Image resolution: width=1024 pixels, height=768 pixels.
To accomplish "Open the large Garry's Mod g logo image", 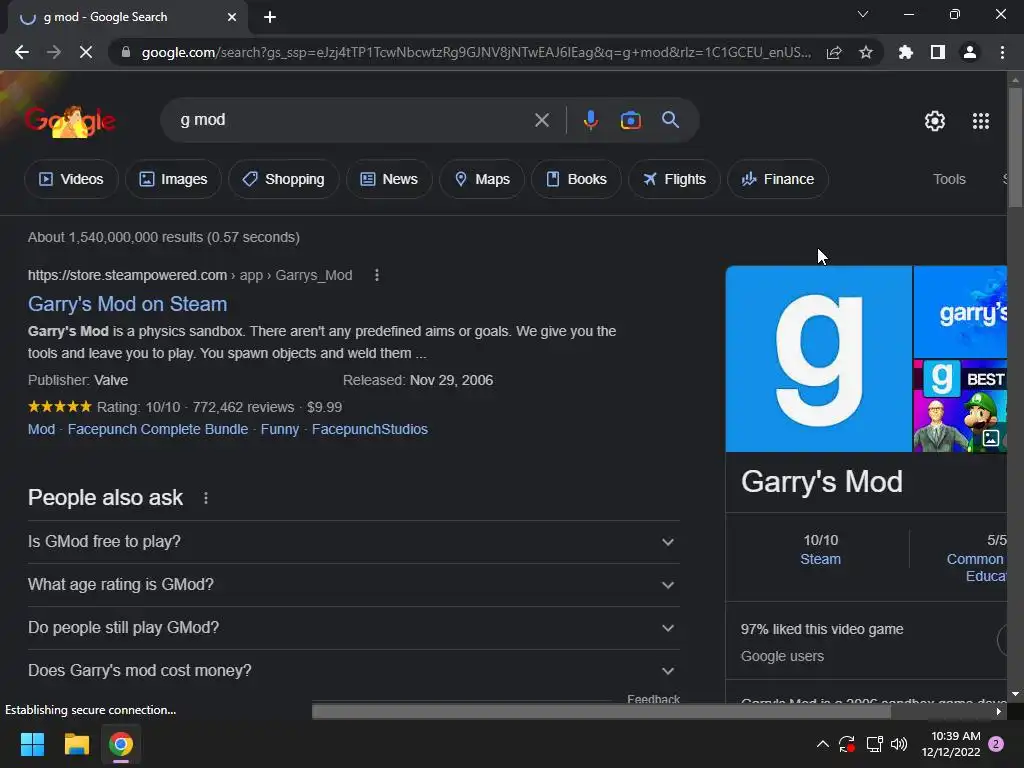I will click(x=818, y=359).
